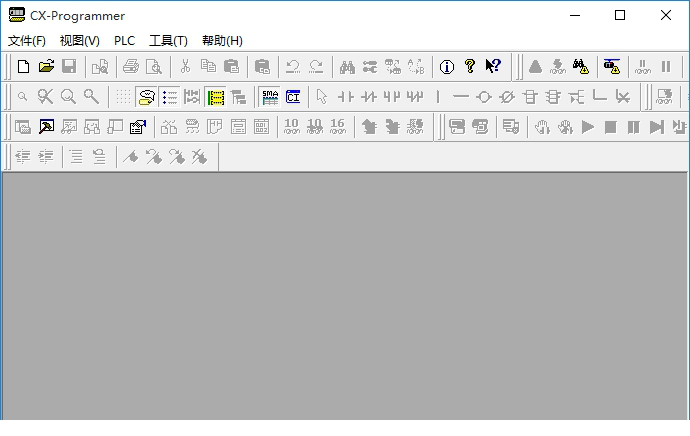Click the hexadecimal 16 monitor format icon
Screen dimensions: 690x436
(x=338, y=127)
